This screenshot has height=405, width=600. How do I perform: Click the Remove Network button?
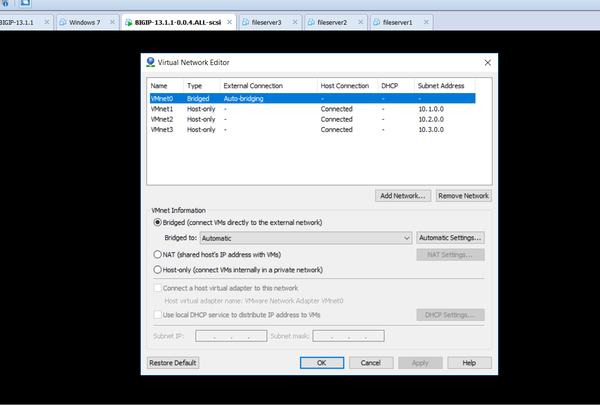[x=463, y=196]
